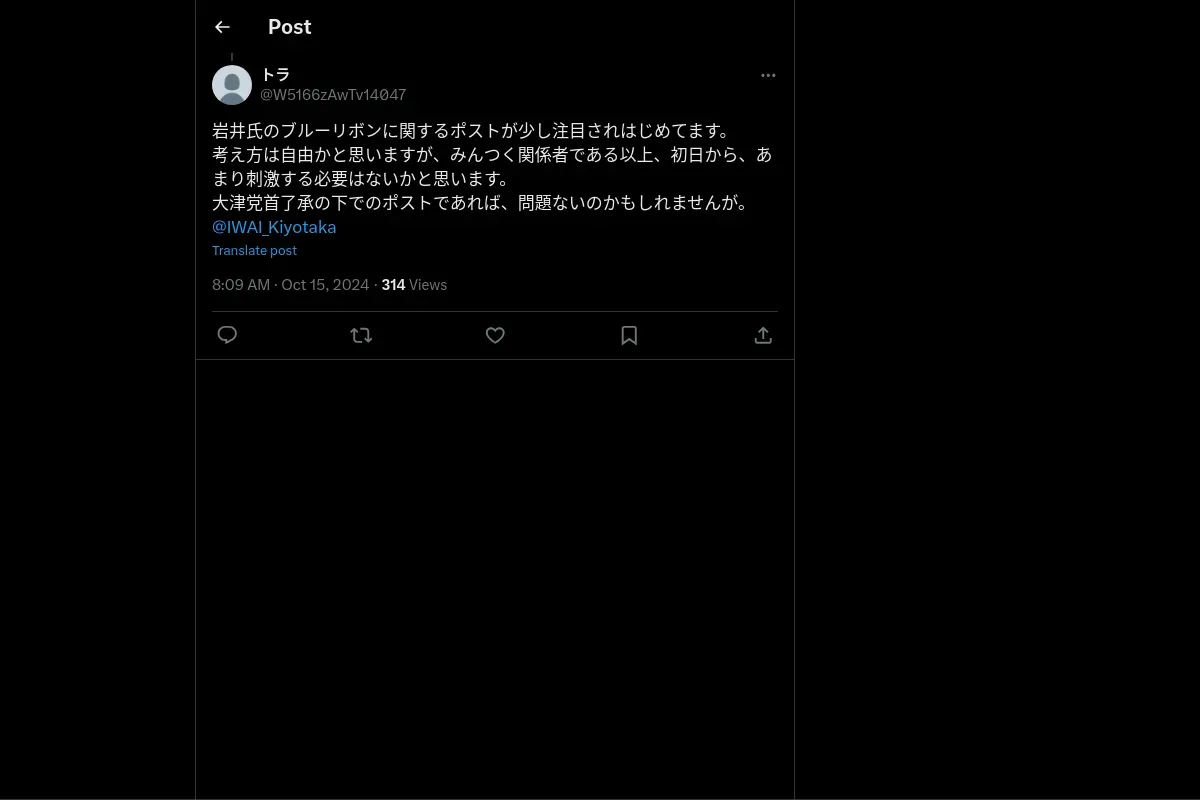The width and height of the screenshot is (1200, 800).
Task: Click the text line starting 岩井氏のブルーリボン
Action: [x=471, y=131]
